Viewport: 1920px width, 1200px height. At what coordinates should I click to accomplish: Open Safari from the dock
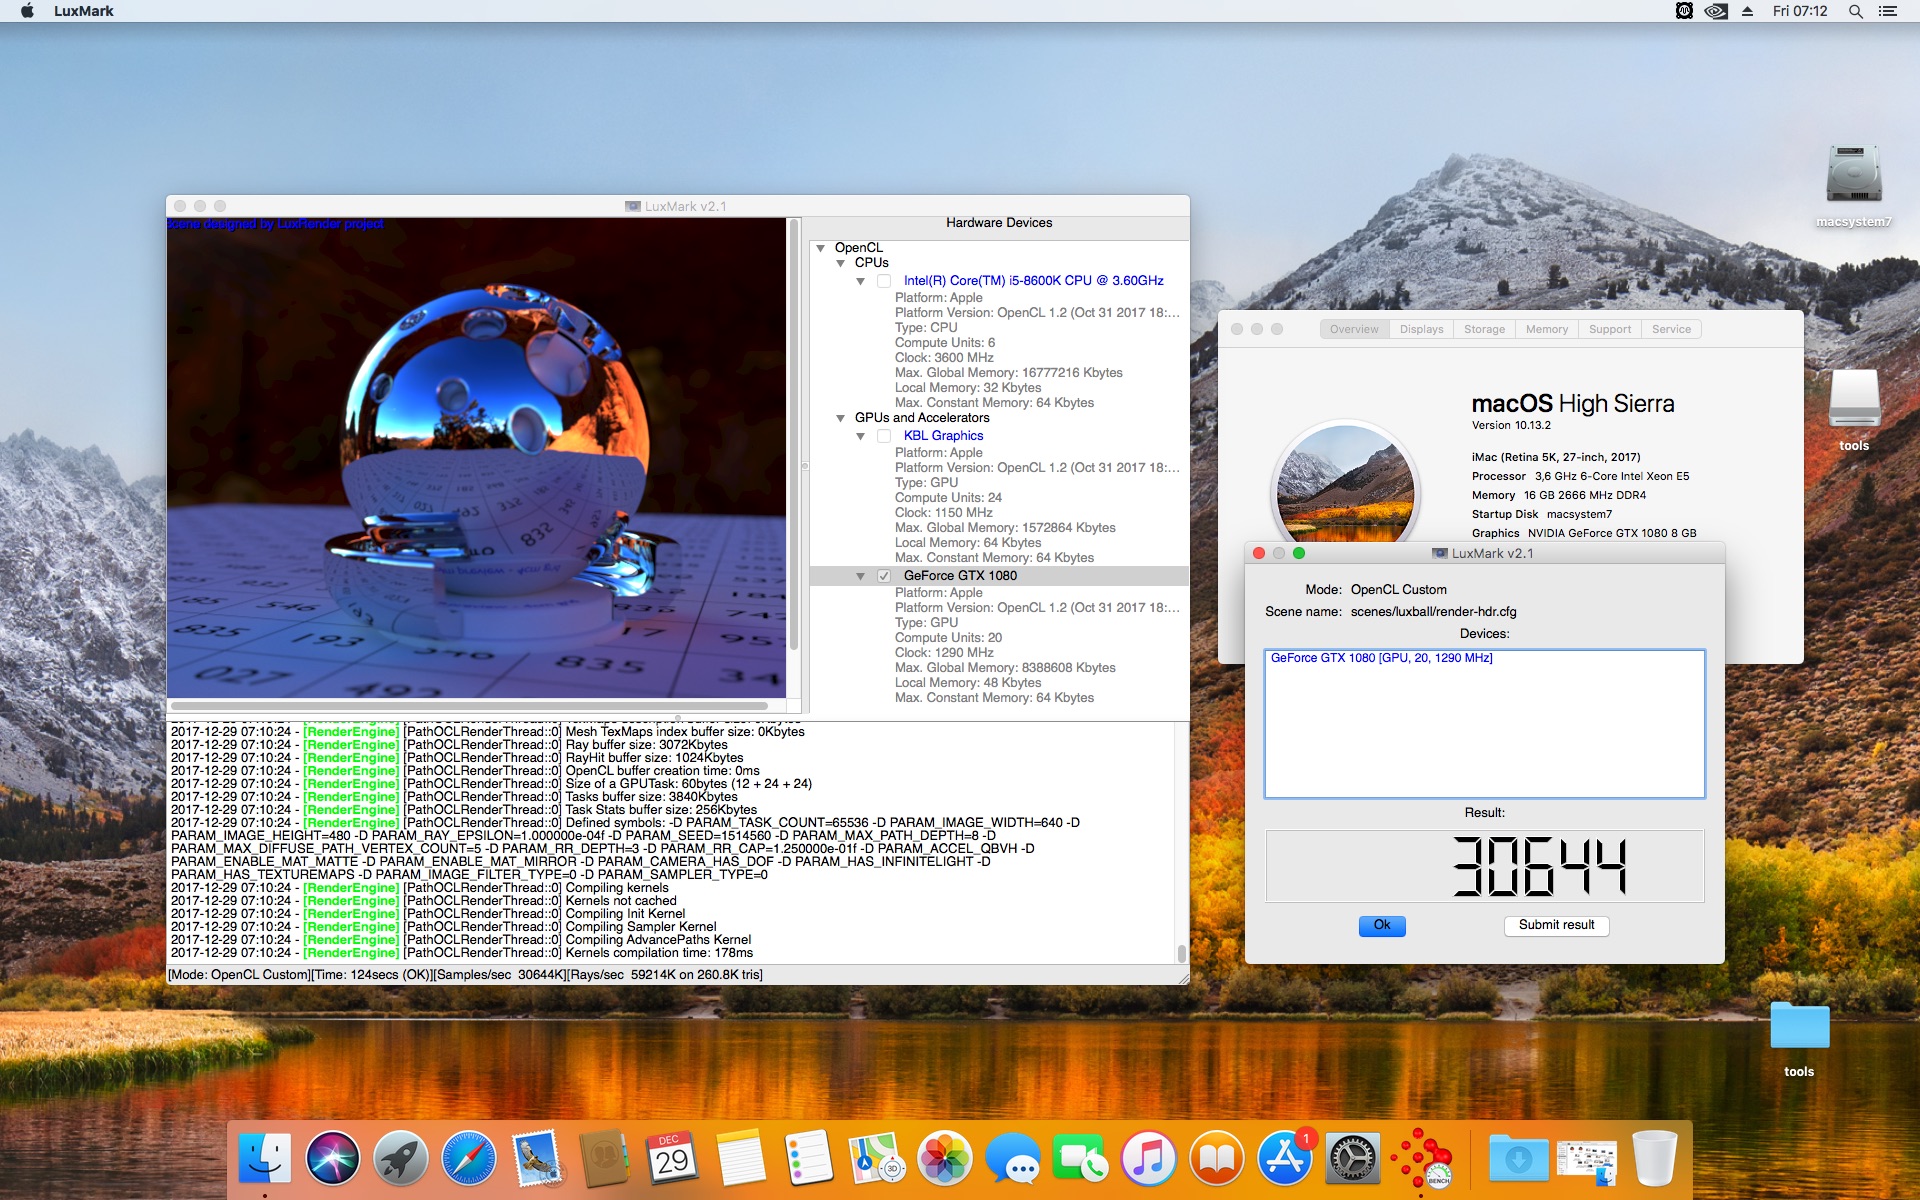tap(468, 1158)
